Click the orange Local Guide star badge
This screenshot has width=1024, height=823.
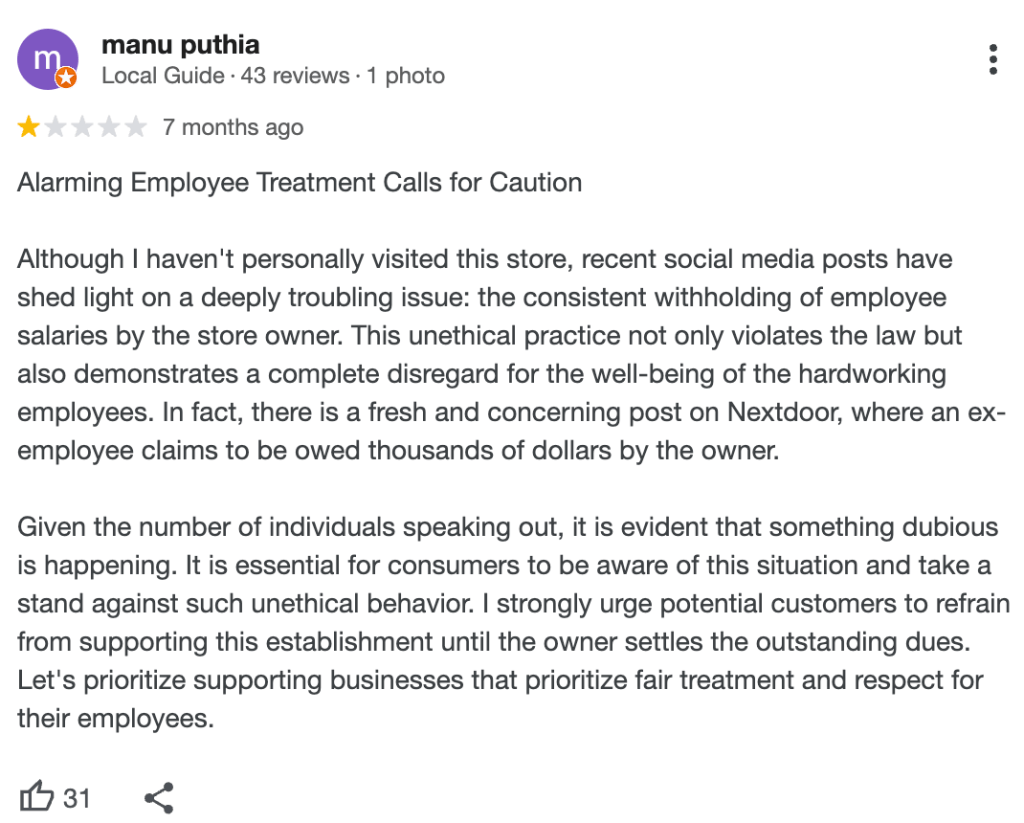tap(67, 78)
